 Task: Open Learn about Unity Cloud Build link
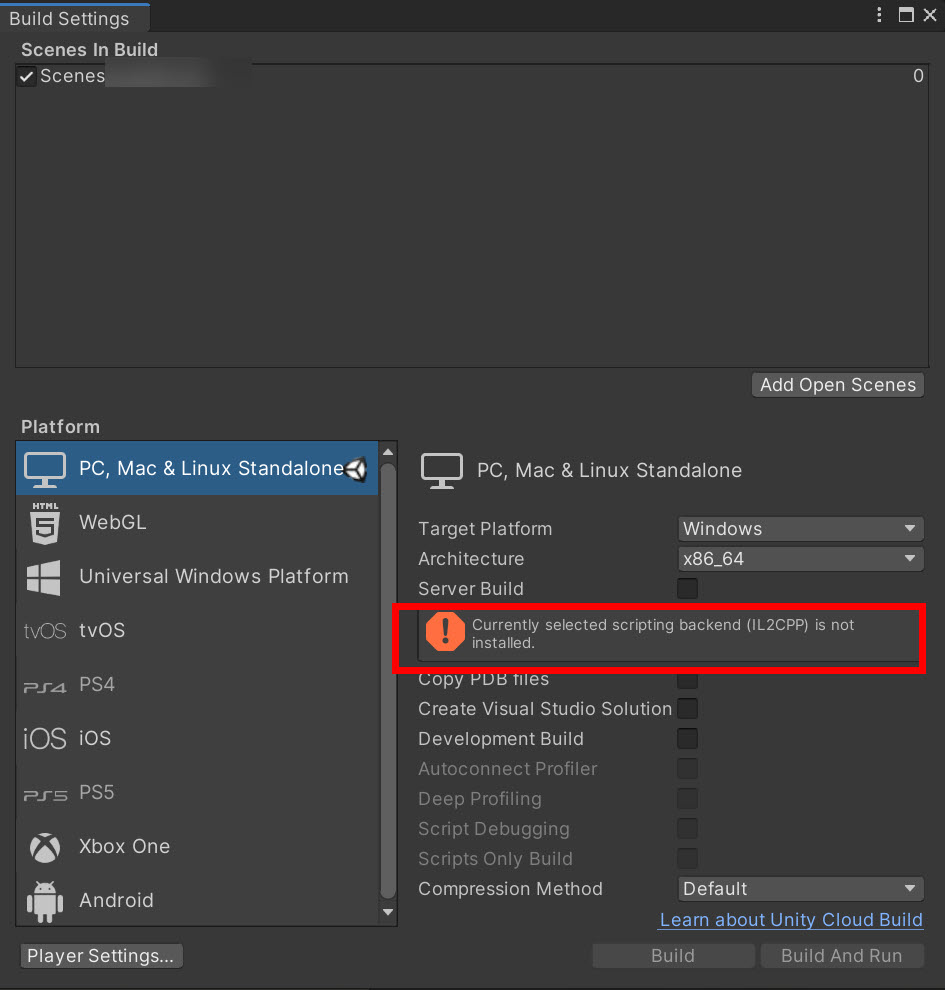point(792,920)
